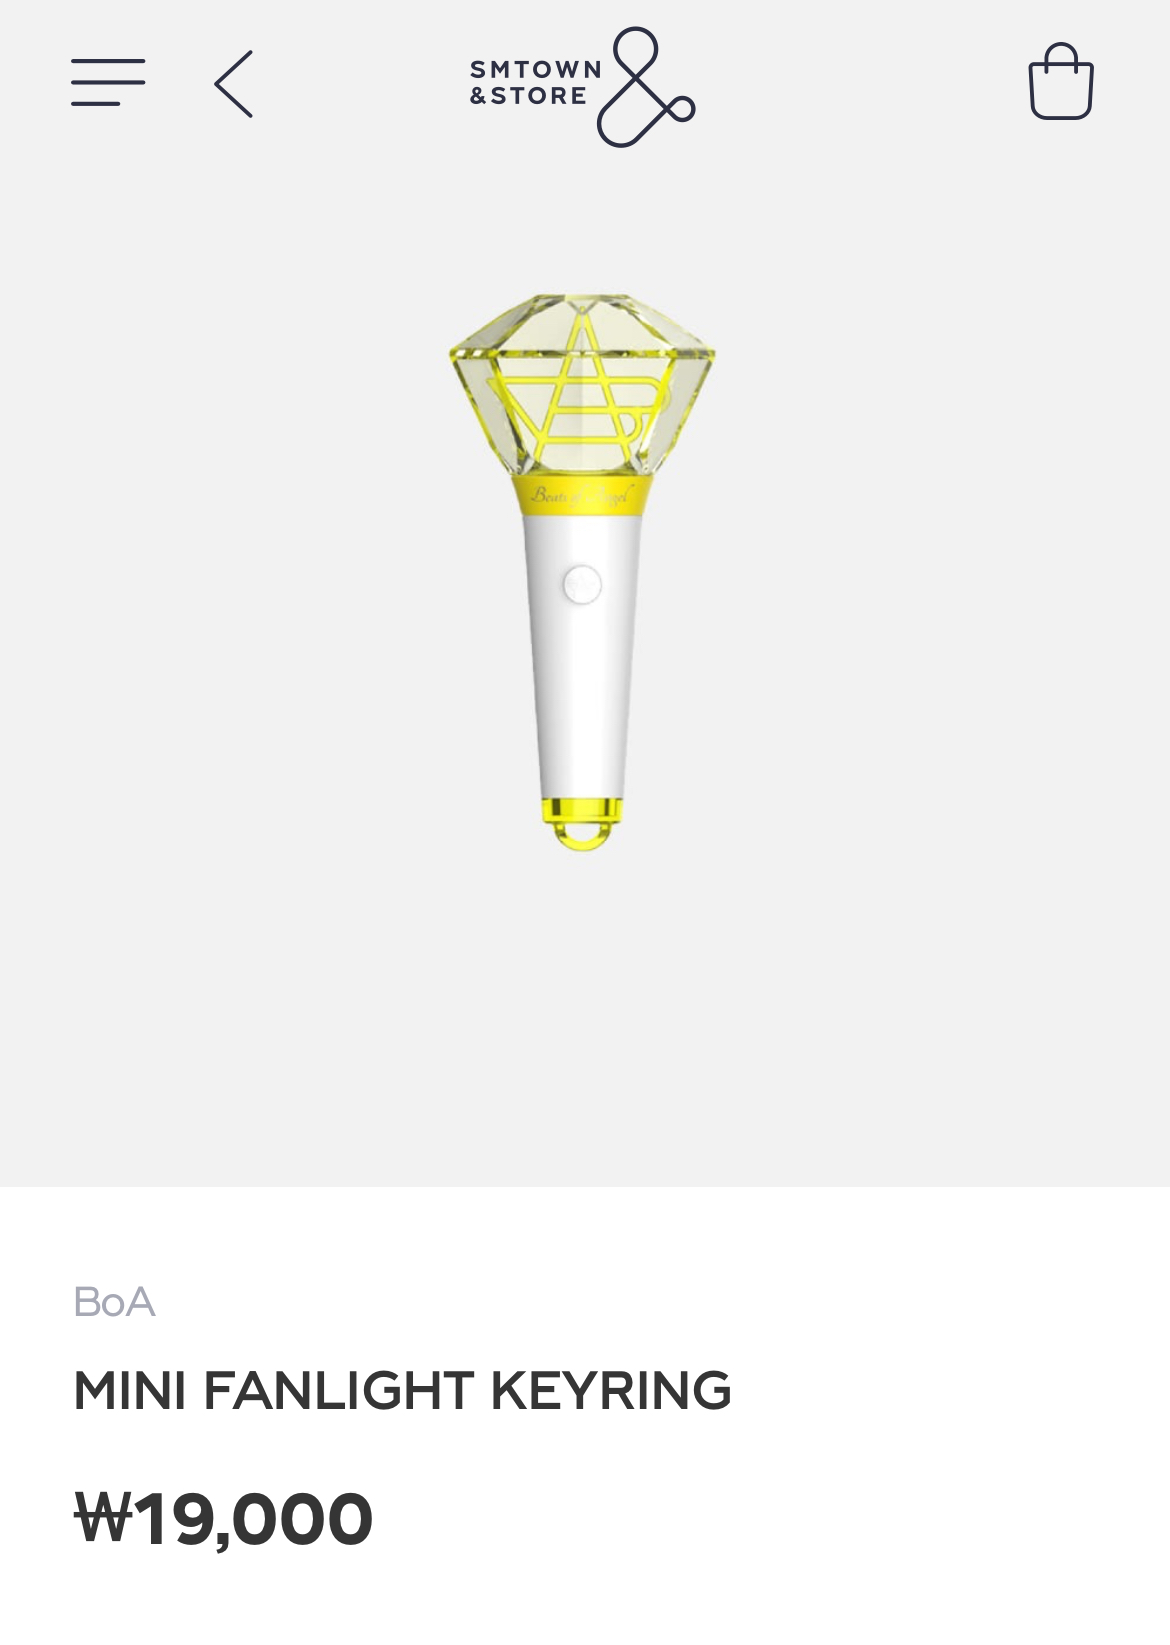
Task: Click the word MINI in product title
Action: tap(130, 1390)
